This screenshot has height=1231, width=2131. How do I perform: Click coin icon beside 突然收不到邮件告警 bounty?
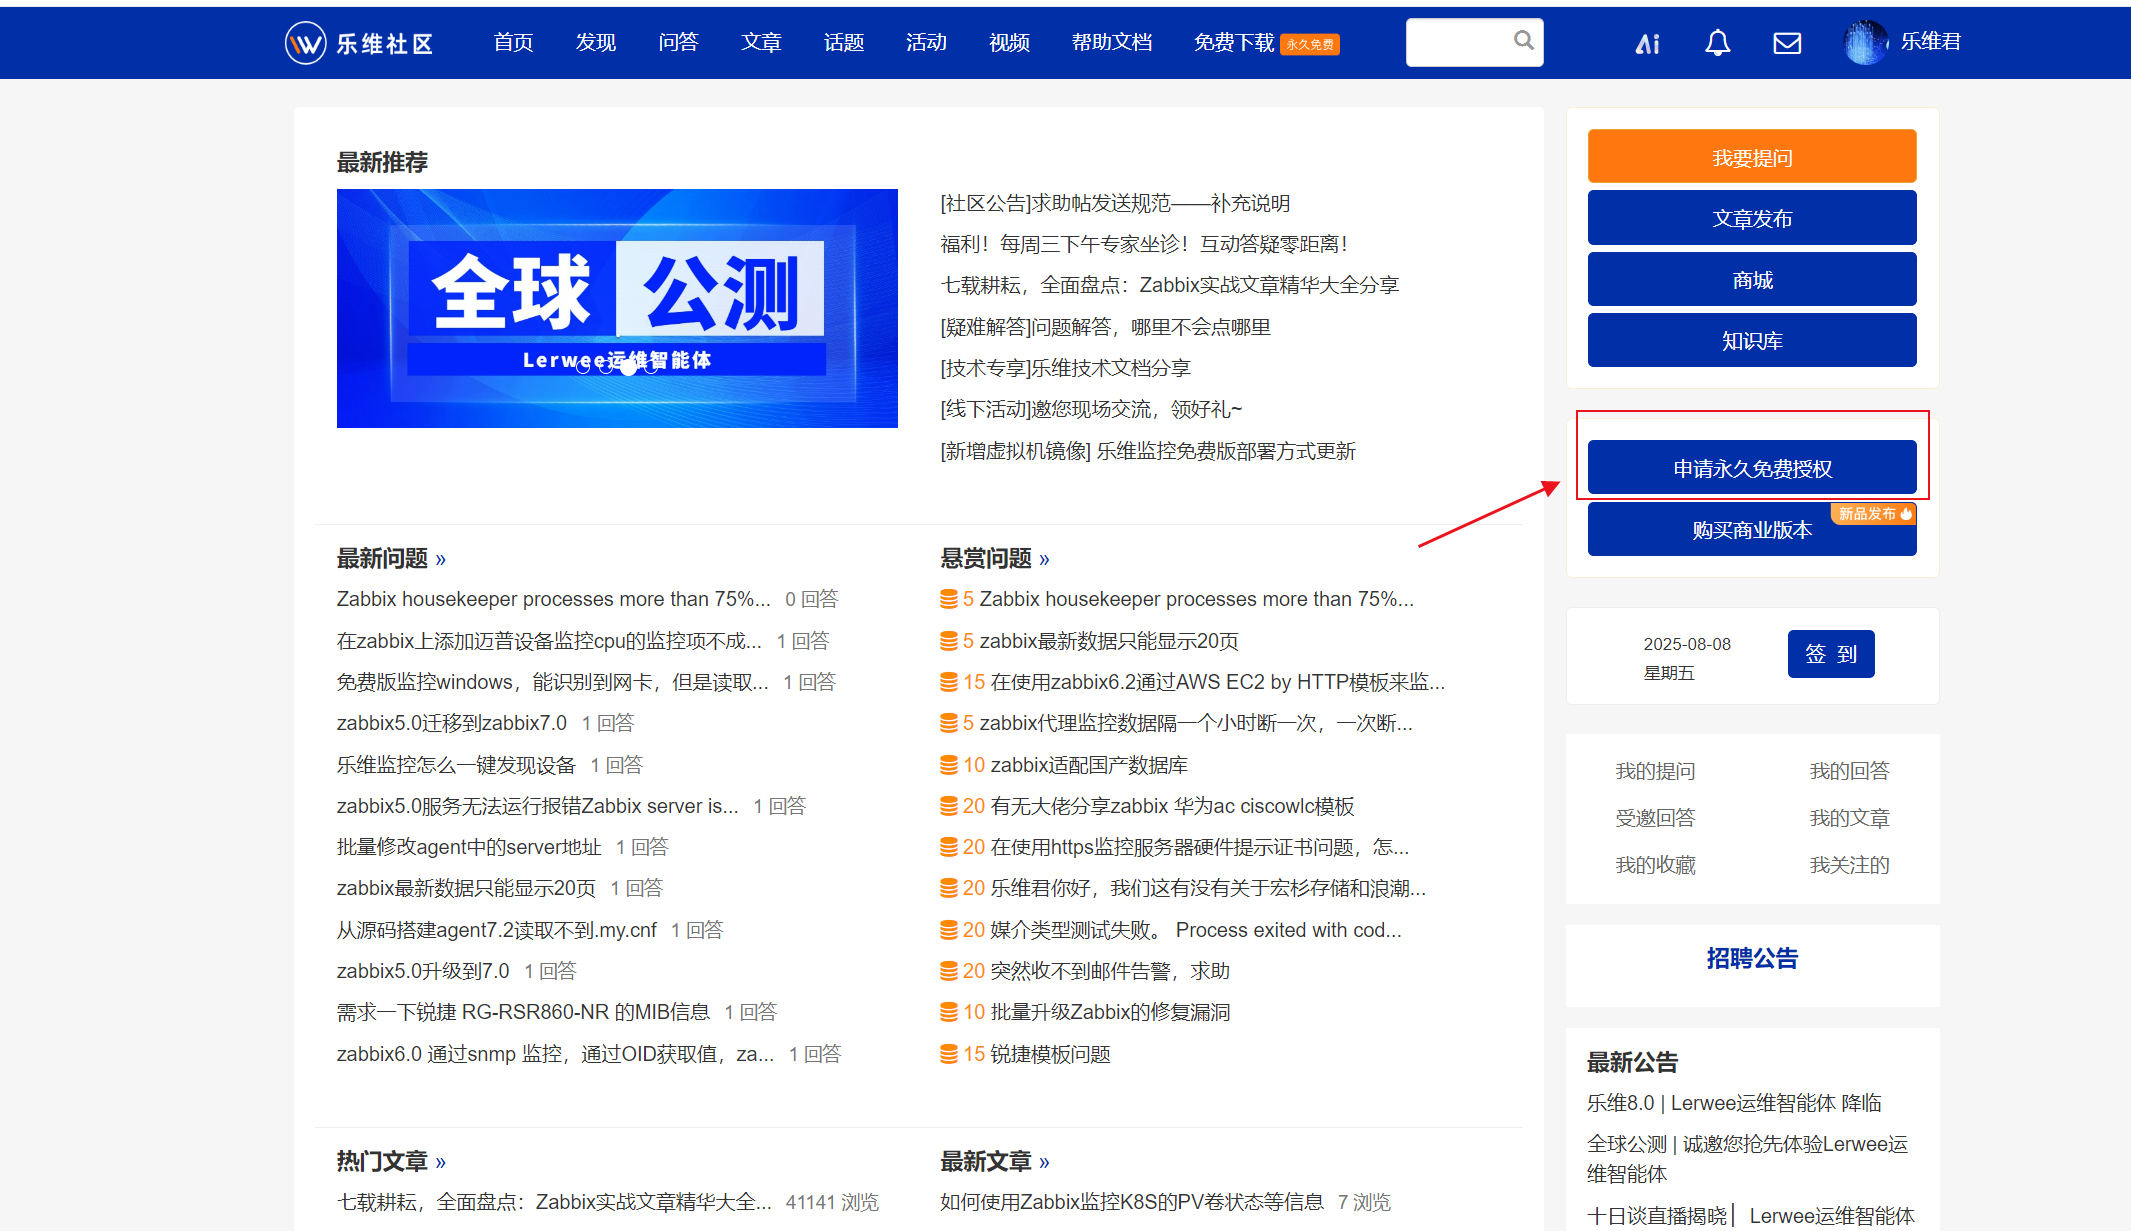948,971
